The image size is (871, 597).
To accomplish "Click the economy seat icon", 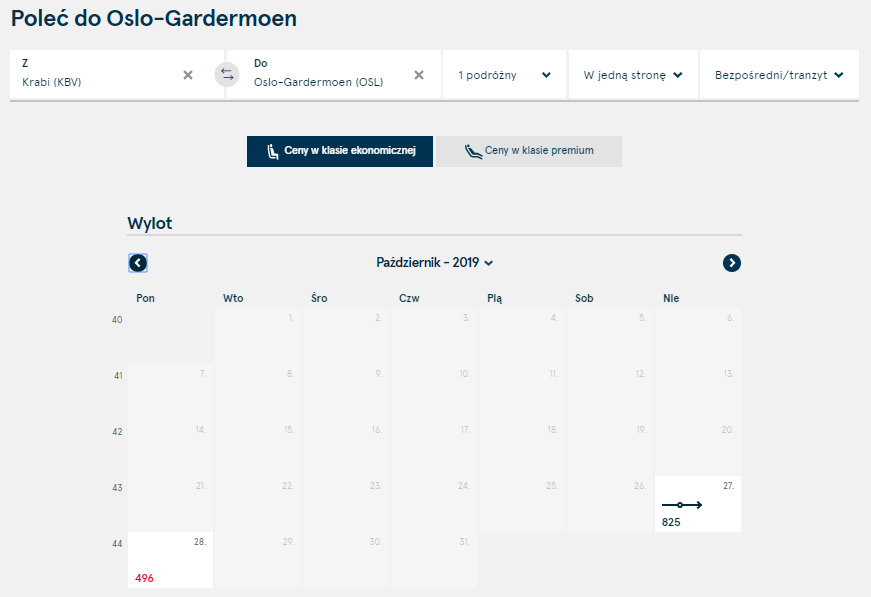I will pos(272,151).
